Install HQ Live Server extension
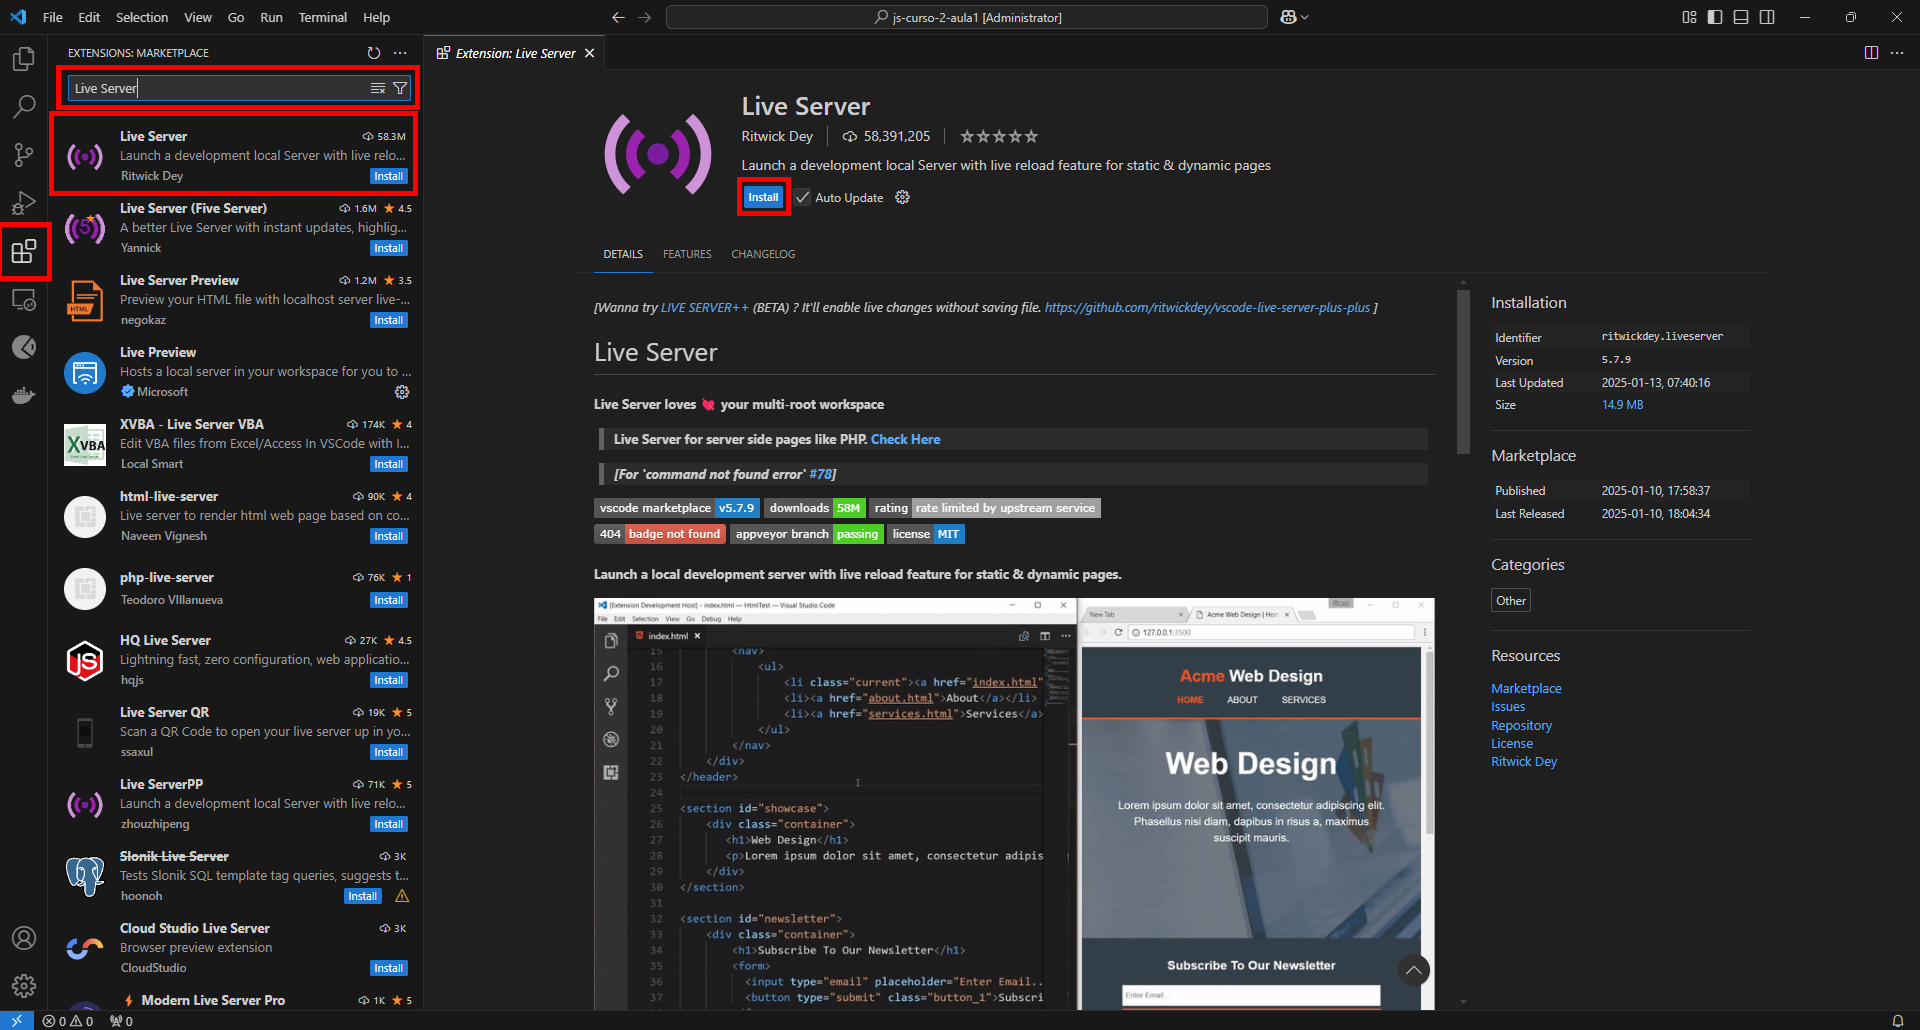The image size is (1920, 1030). pyautogui.click(x=389, y=680)
